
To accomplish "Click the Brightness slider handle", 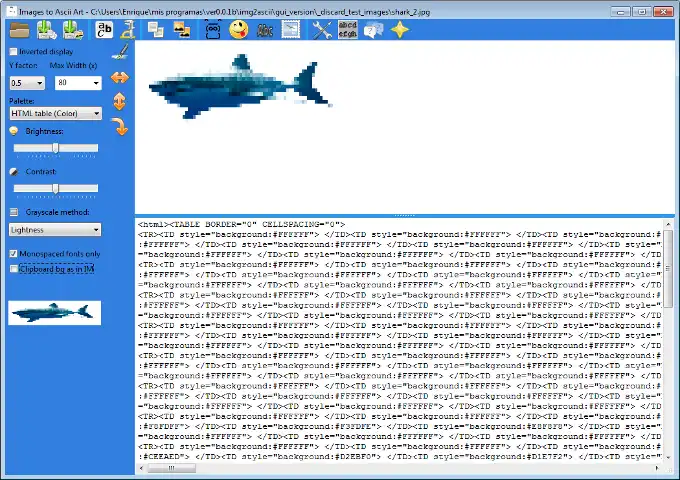I will pos(56,148).
